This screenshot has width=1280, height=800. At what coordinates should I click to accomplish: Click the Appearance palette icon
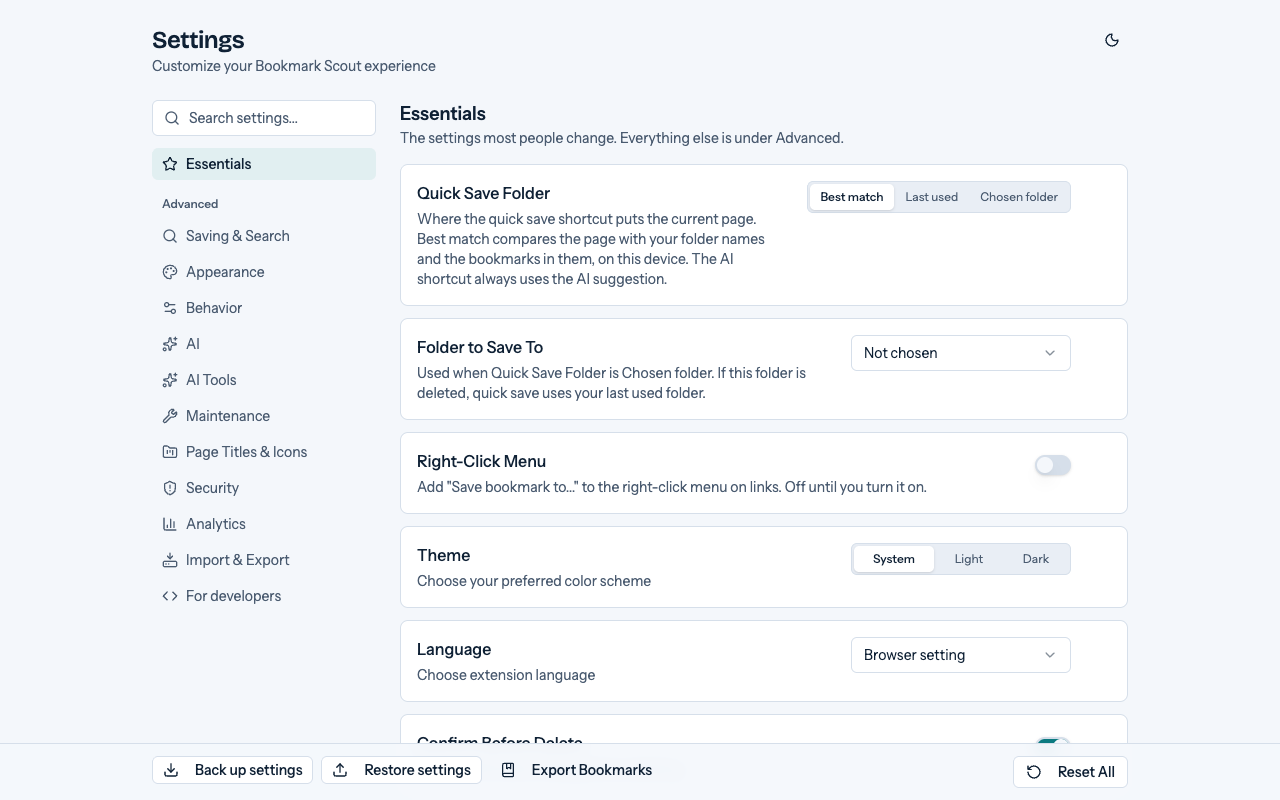170,272
